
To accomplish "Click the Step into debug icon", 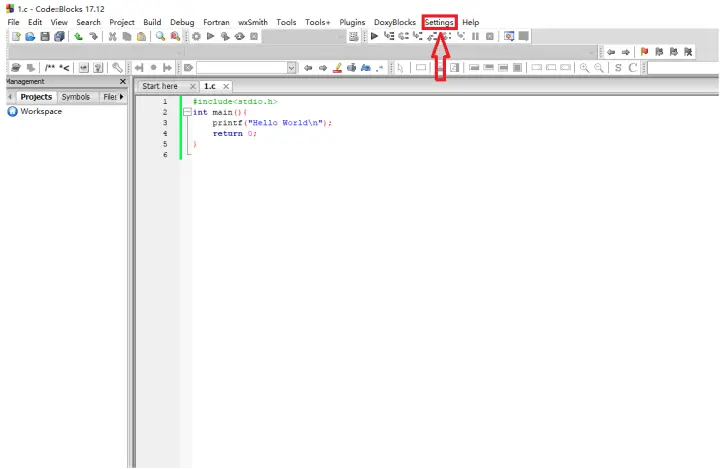I will point(418,36).
